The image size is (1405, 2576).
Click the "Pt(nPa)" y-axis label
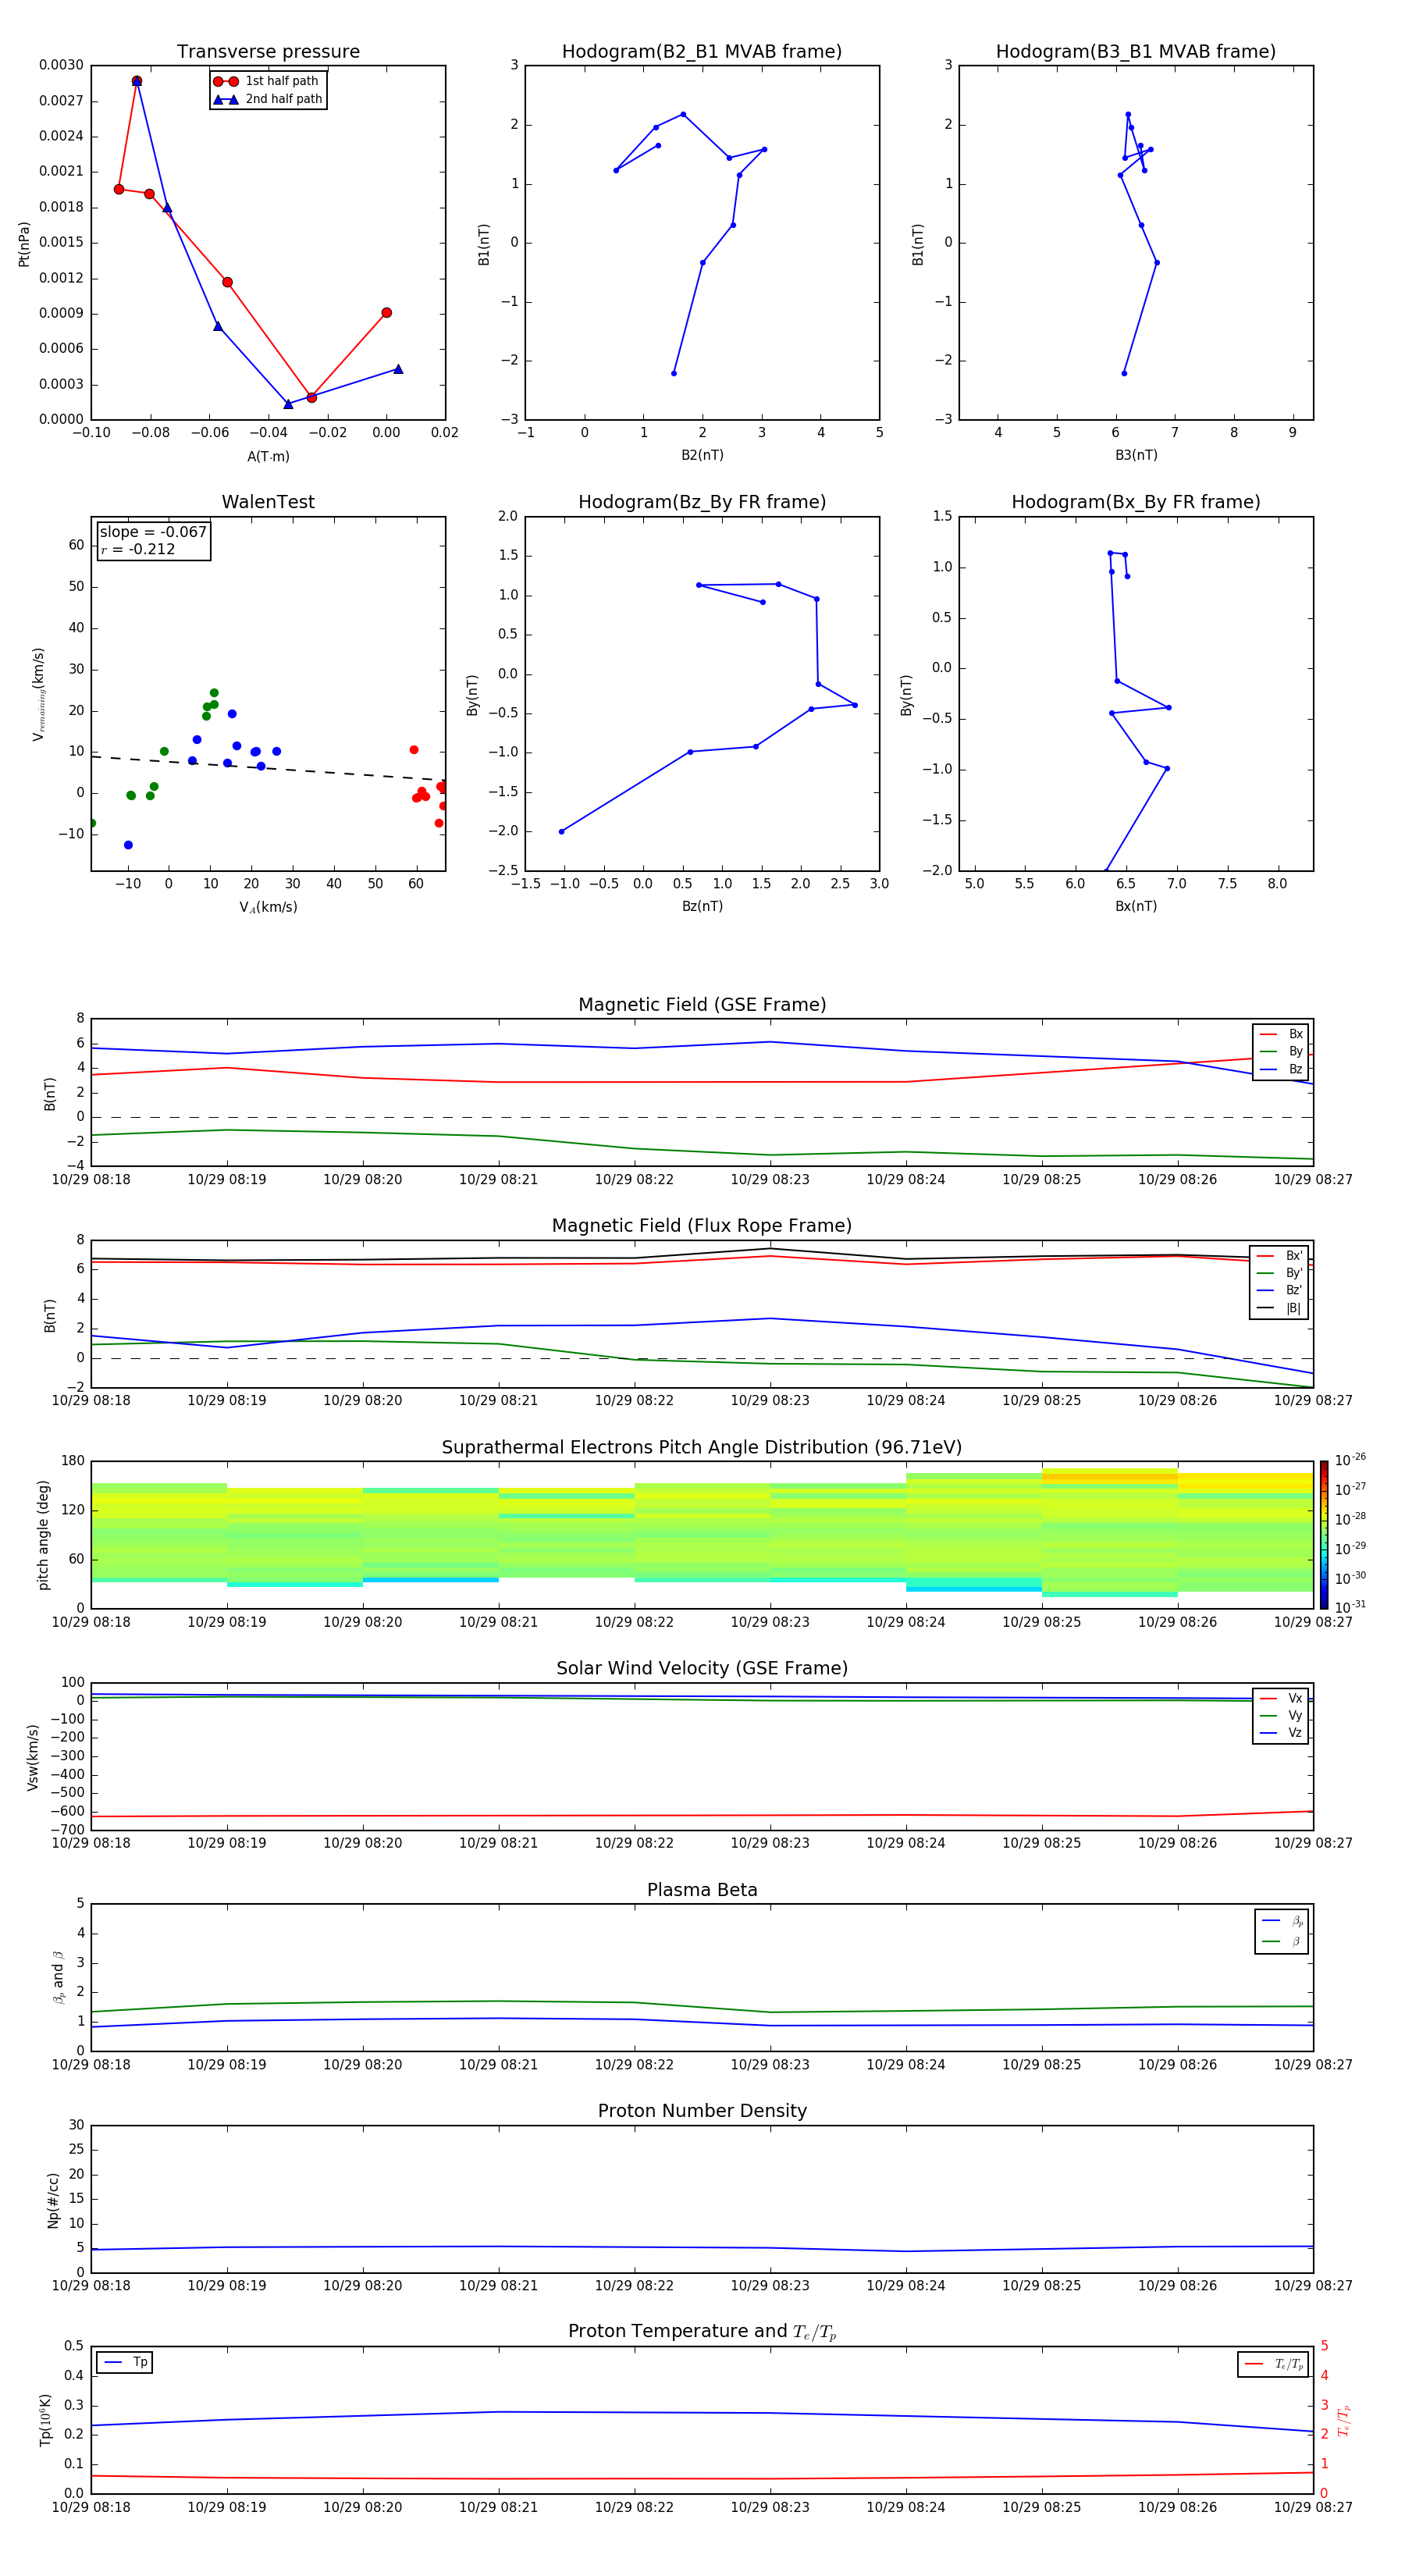pyautogui.click(x=24, y=244)
